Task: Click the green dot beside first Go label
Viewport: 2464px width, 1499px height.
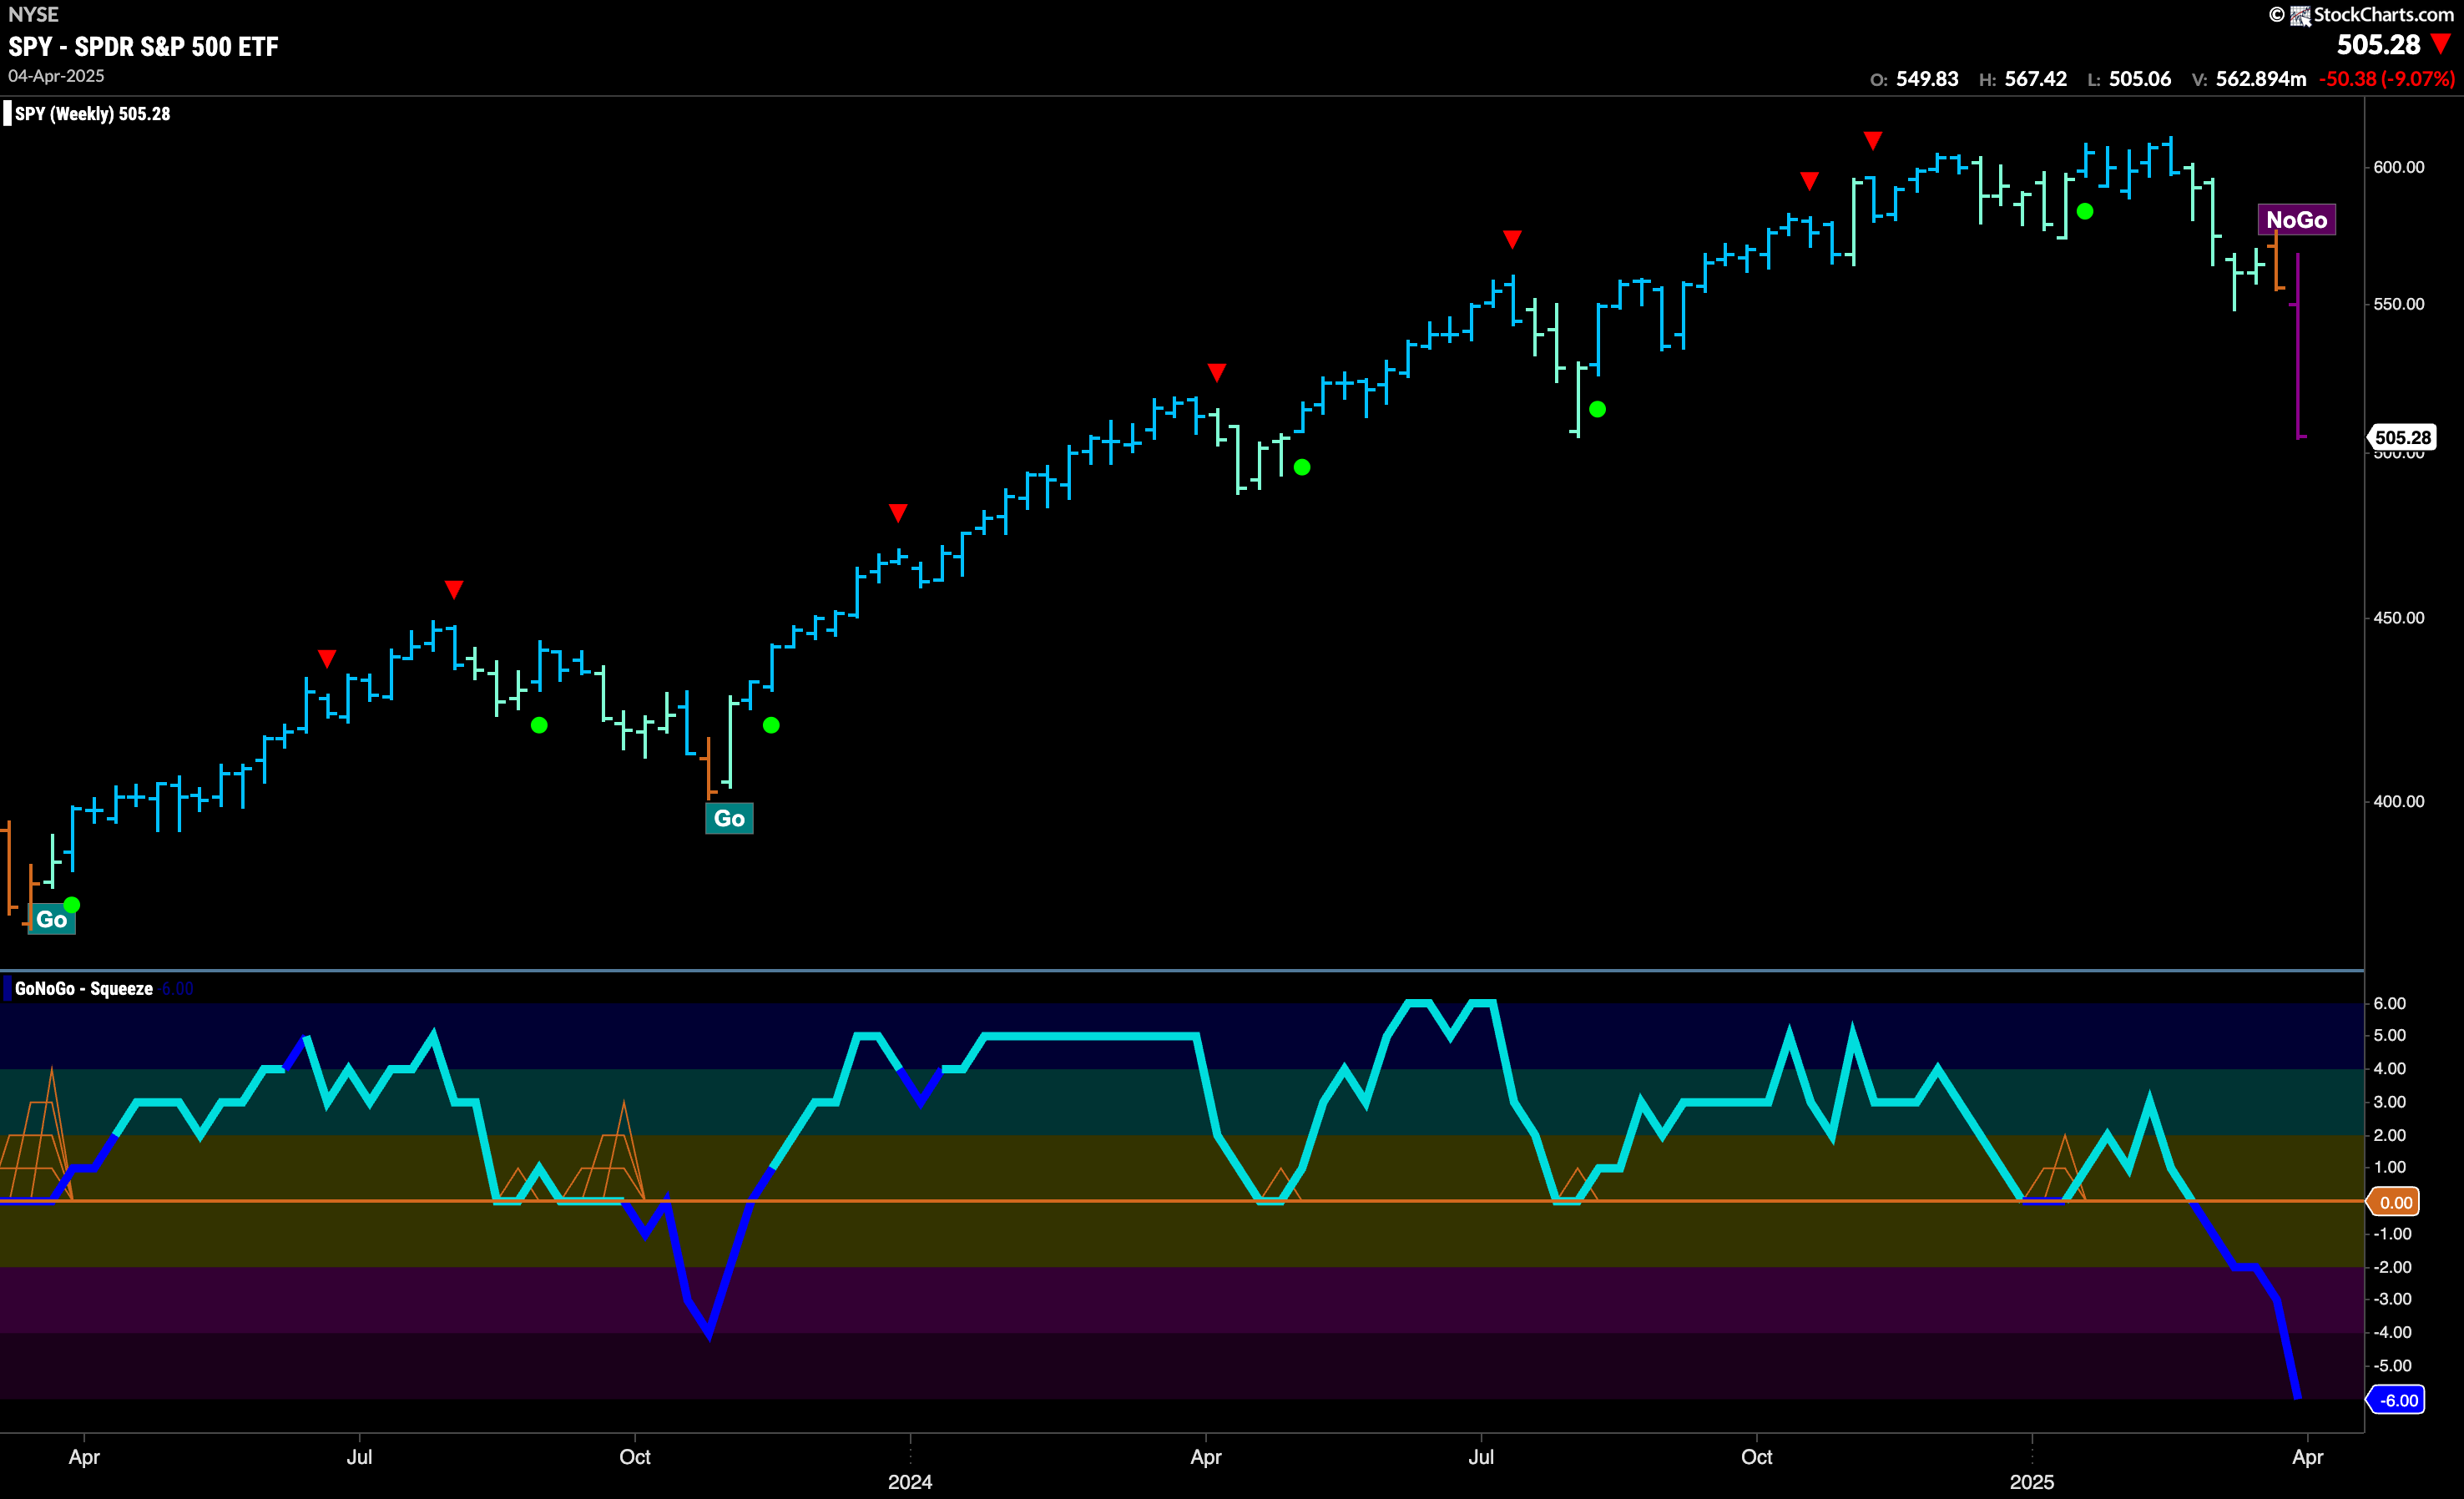Action: pyautogui.click(x=72, y=905)
